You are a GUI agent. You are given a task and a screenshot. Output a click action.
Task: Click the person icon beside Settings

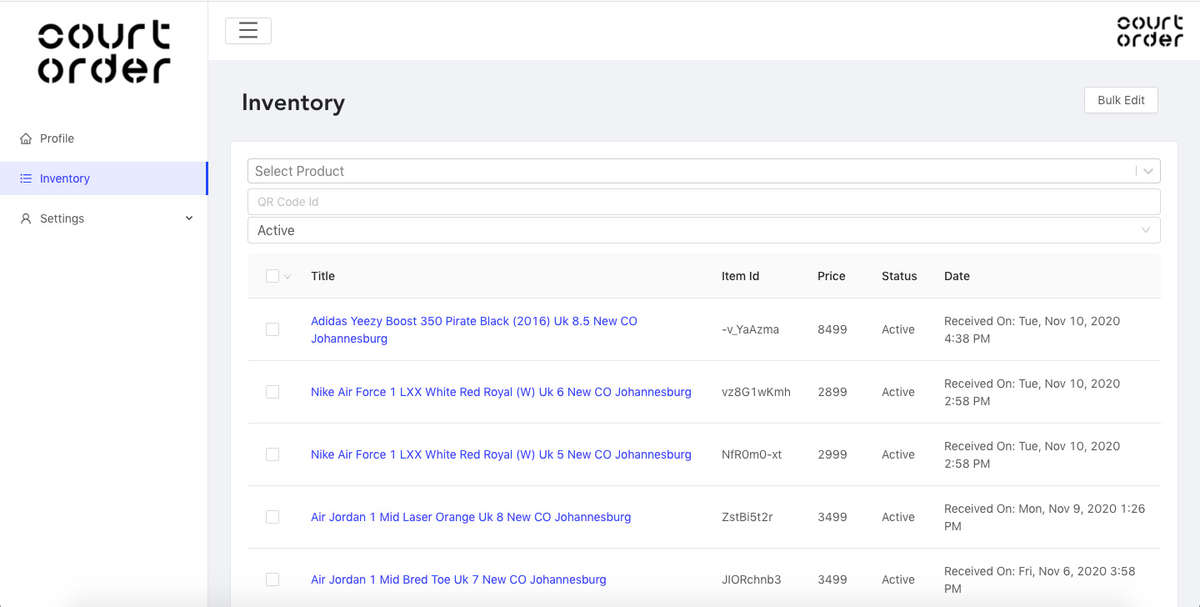click(26, 219)
